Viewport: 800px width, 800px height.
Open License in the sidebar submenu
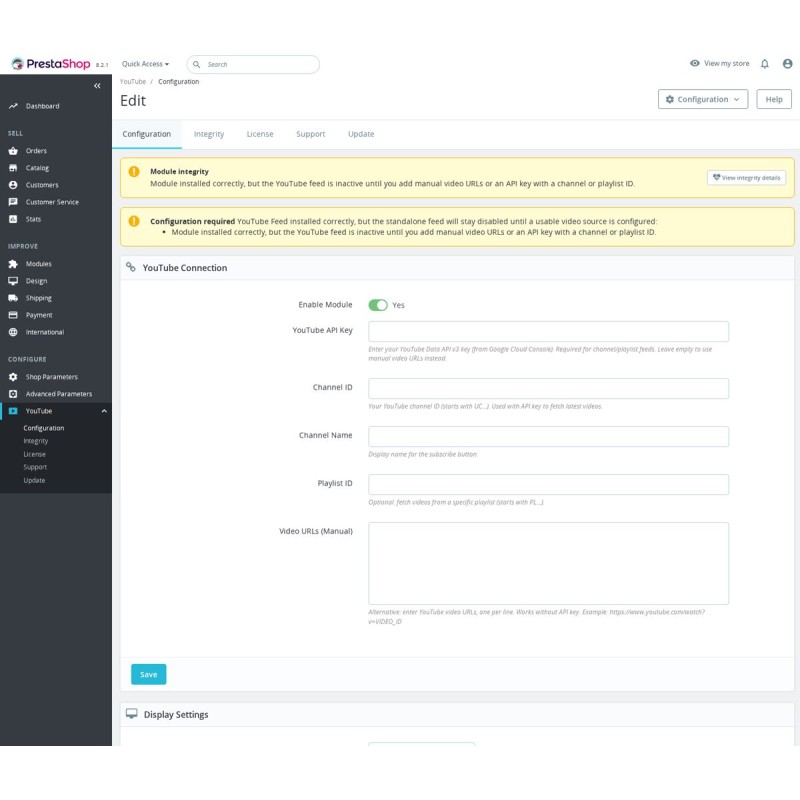tap(35, 454)
